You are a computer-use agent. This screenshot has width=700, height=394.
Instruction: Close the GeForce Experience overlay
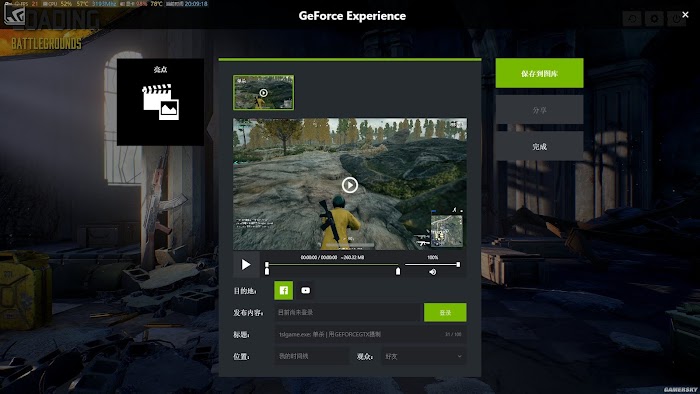(x=685, y=15)
